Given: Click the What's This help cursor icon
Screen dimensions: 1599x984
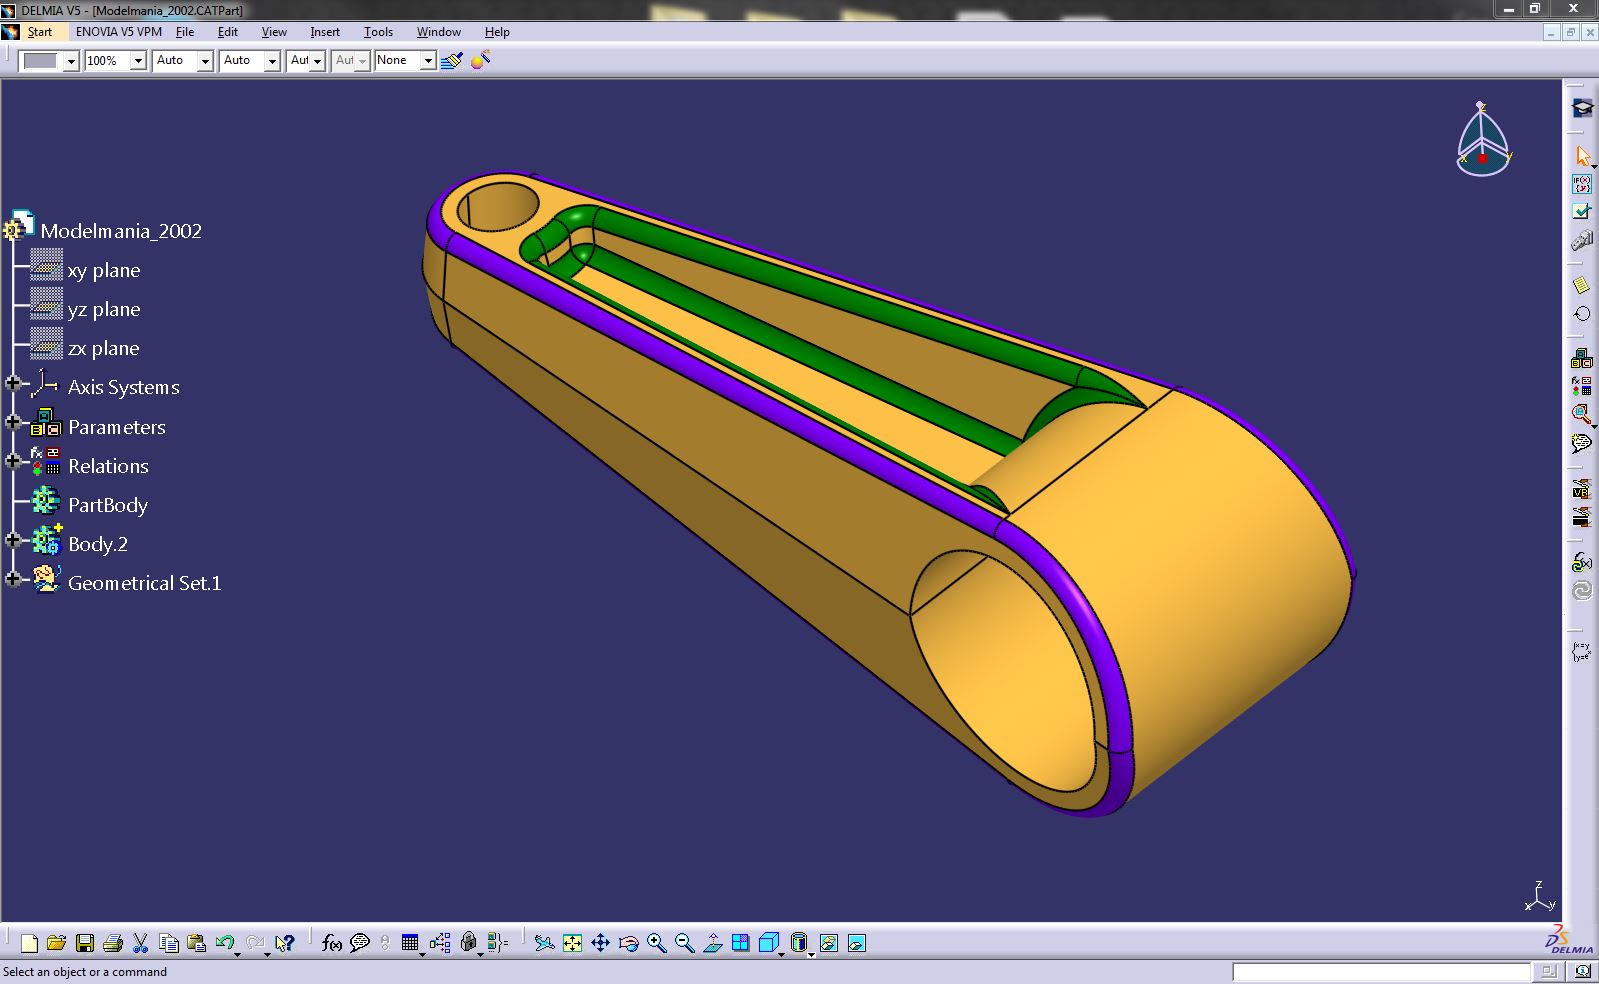Looking at the screenshot, I should tap(285, 943).
